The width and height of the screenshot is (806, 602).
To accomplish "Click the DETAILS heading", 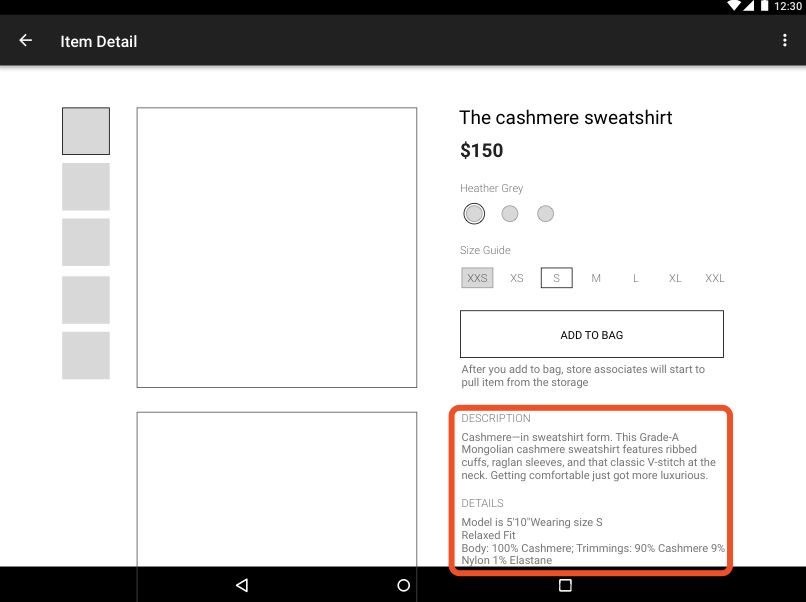I will coord(482,503).
